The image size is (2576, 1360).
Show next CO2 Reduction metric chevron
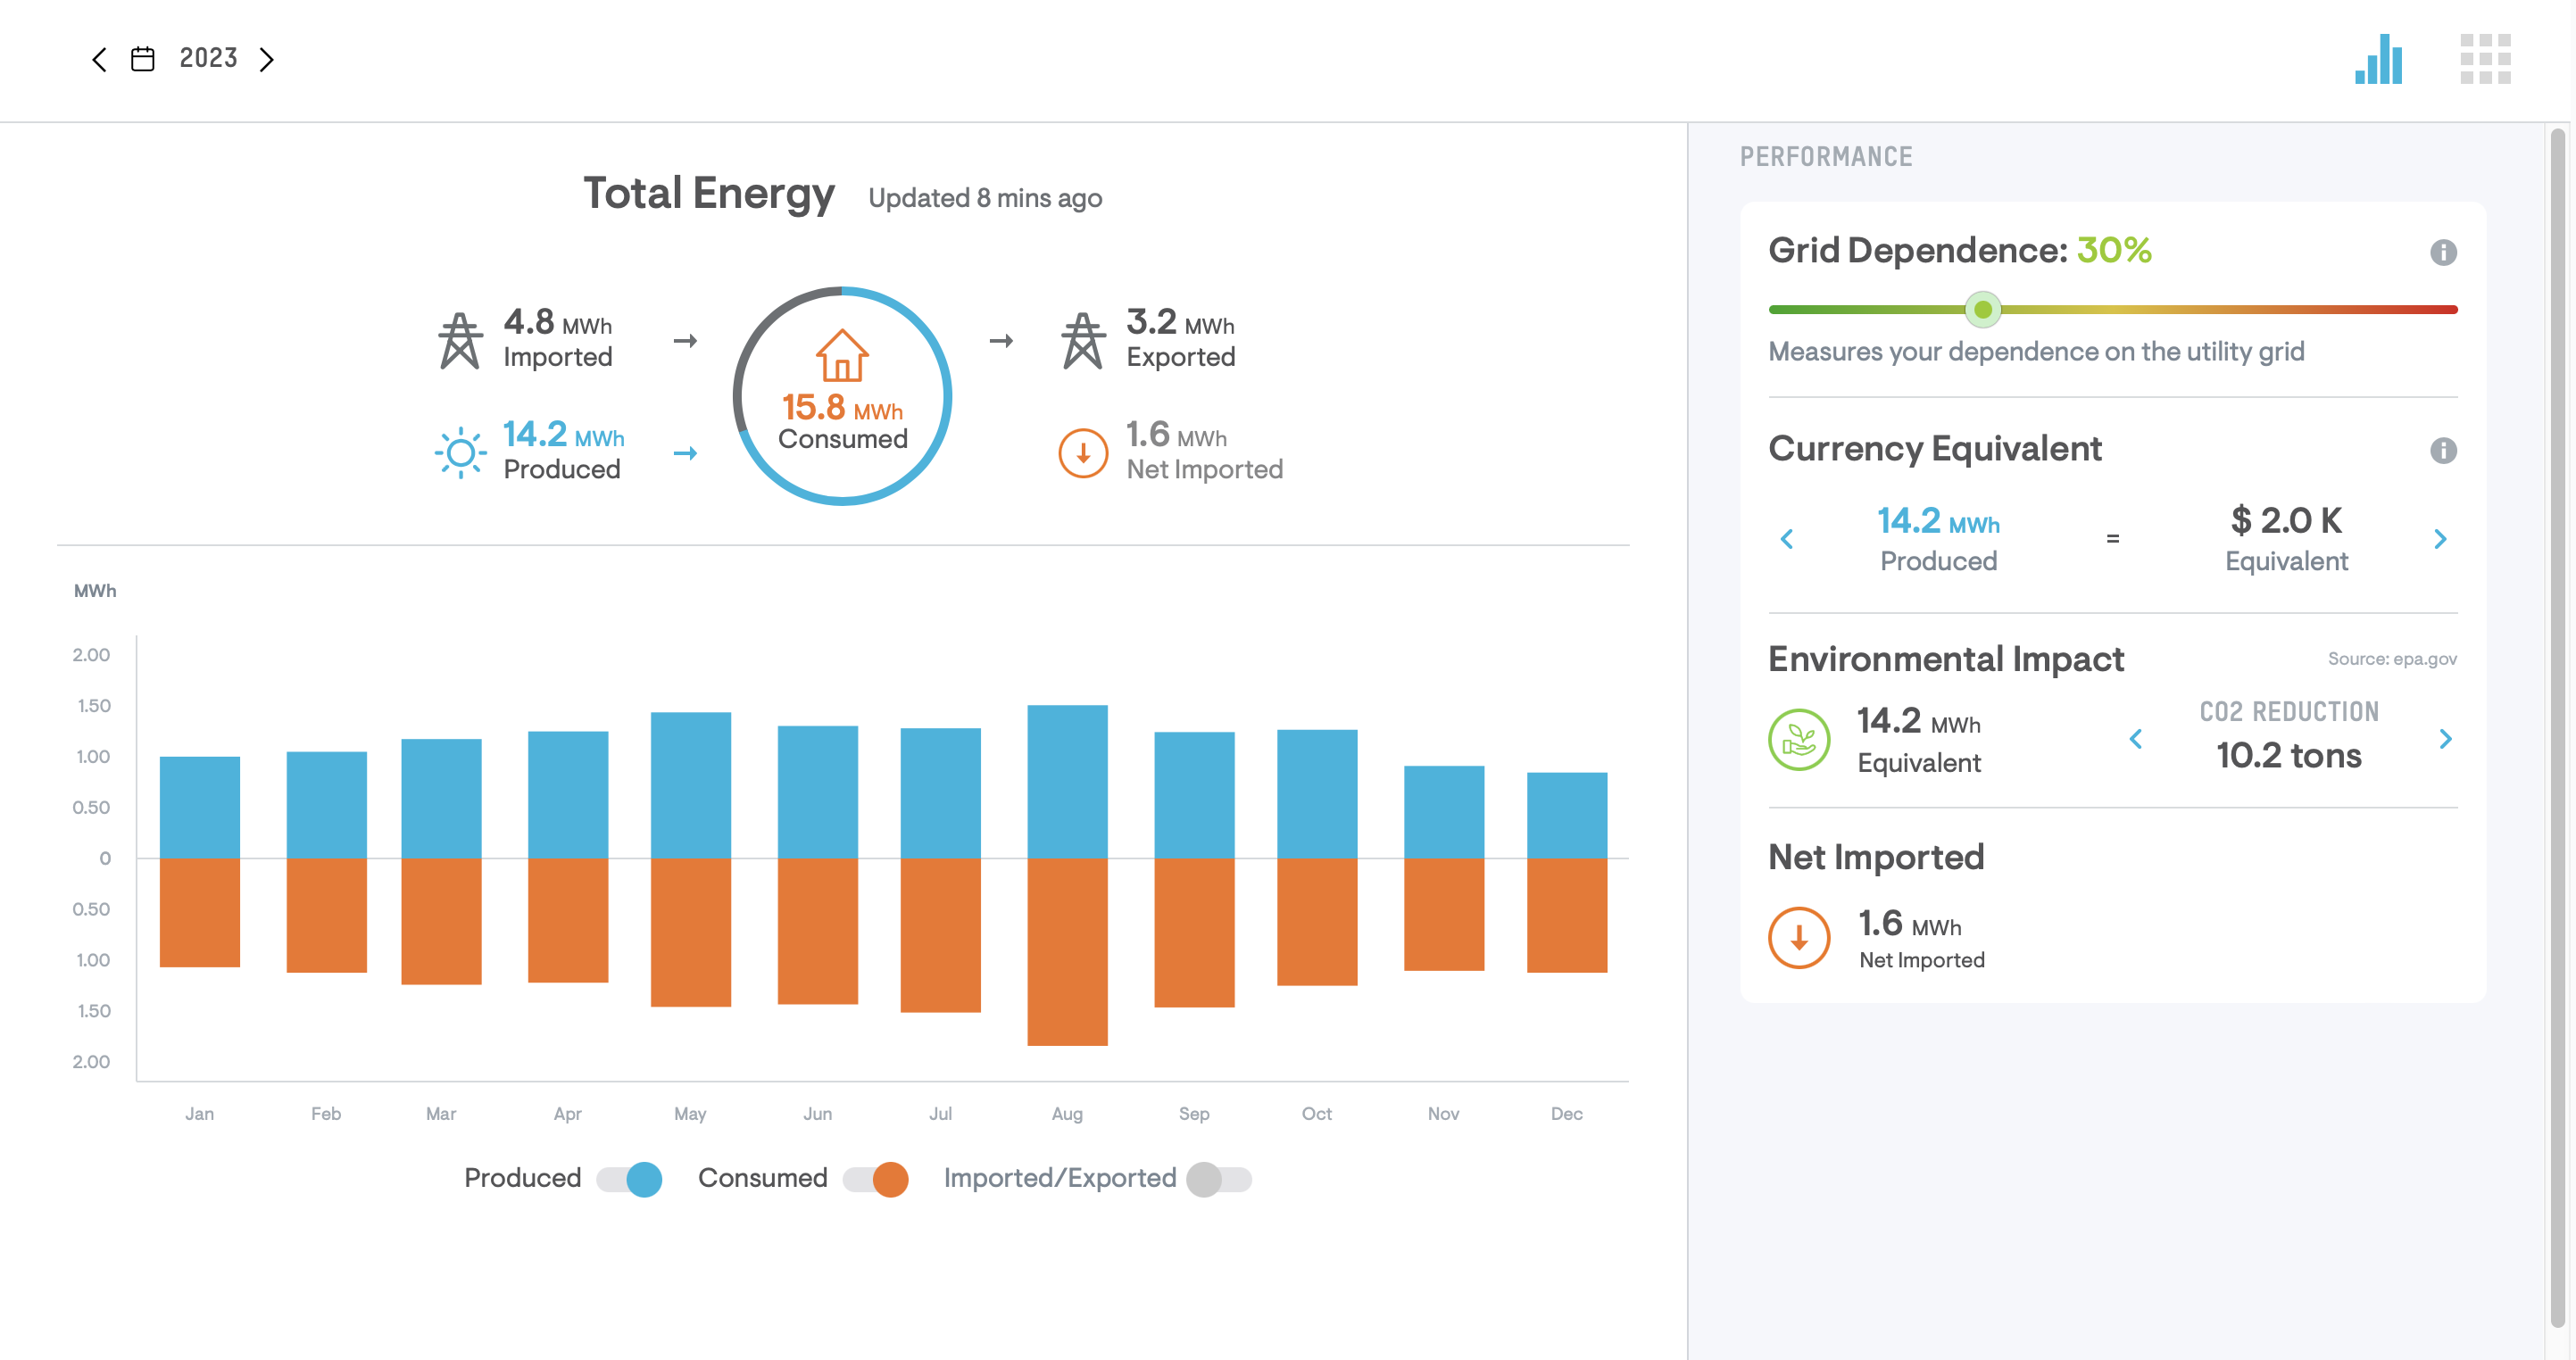click(x=2444, y=739)
